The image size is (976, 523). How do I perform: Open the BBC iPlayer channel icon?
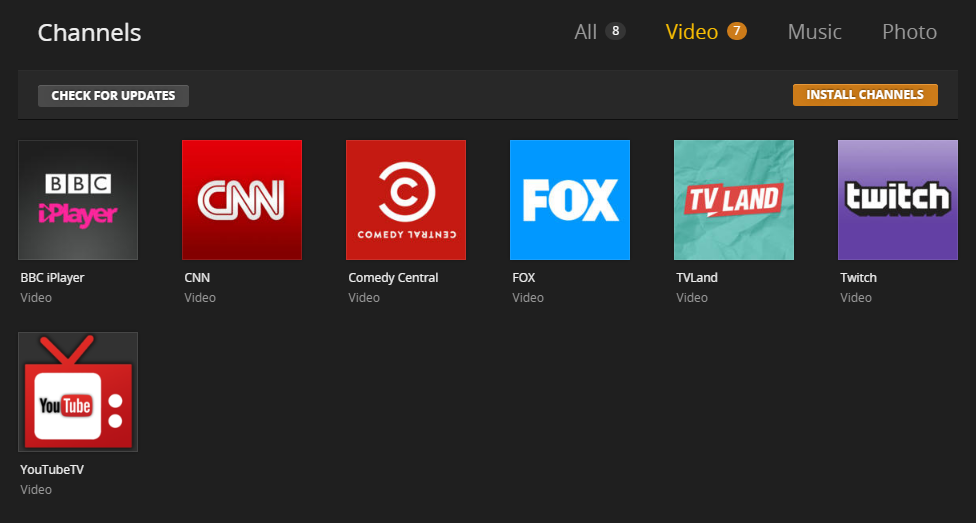coord(78,200)
